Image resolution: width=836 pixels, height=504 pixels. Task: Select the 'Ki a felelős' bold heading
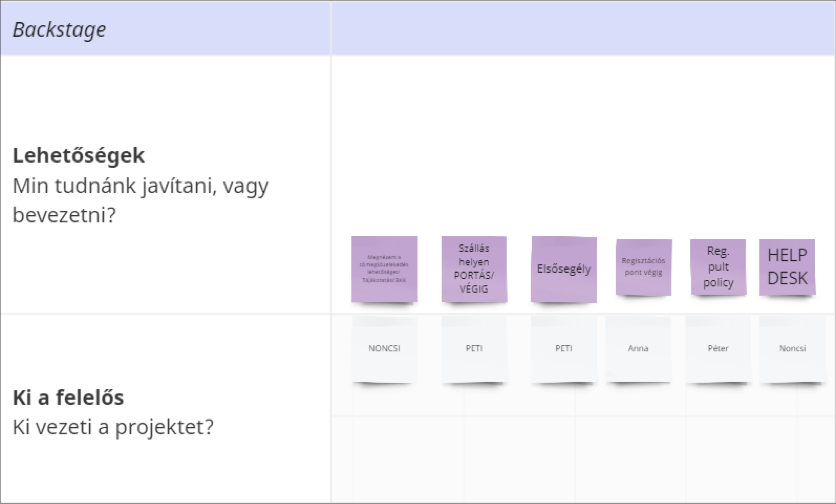[68, 398]
